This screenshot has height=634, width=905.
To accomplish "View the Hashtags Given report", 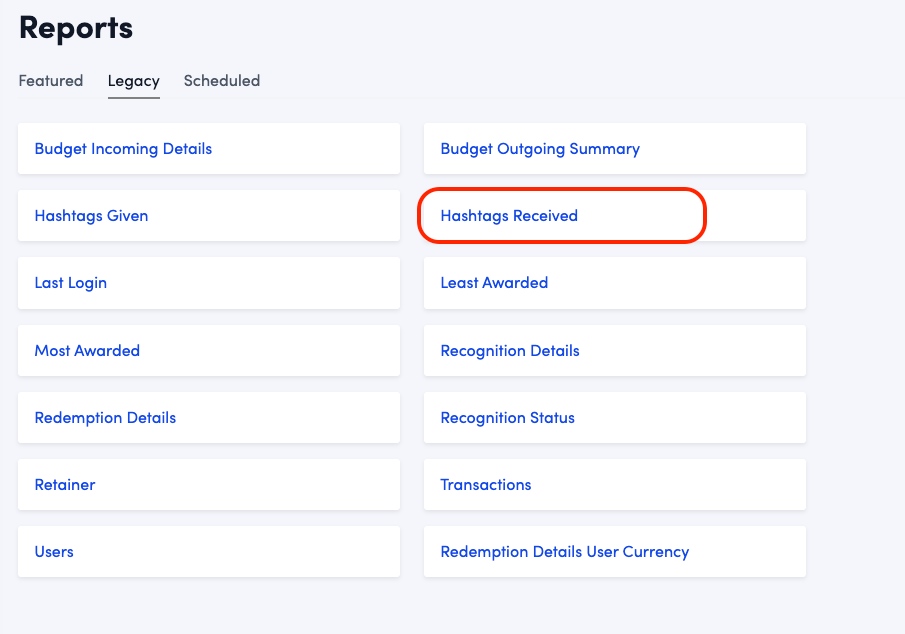I will point(91,216).
